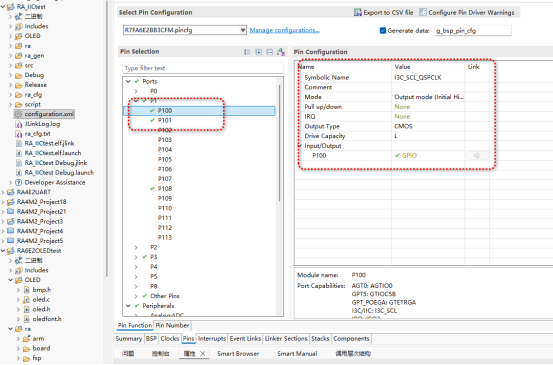Select the configuration.xml file icon
The height and width of the screenshot is (365, 553).
[x=19, y=114]
